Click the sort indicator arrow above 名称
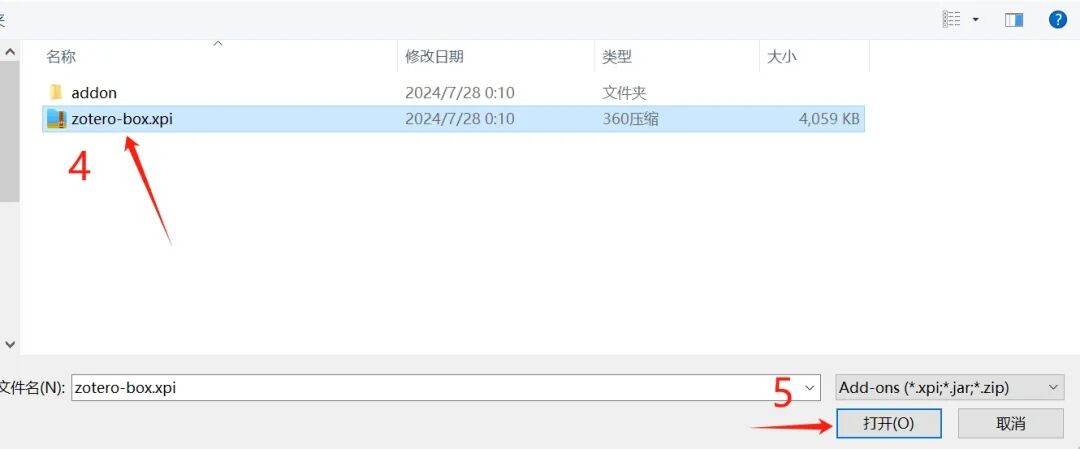Image resolution: width=1080 pixels, height=449 pixels. [218, 43]
